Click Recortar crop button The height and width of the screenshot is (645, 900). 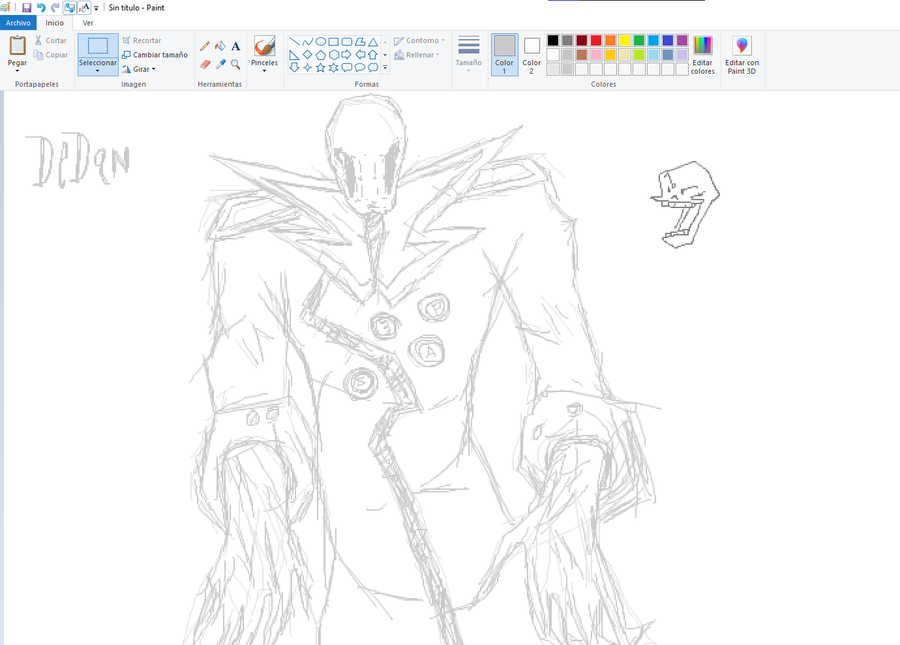pyautogui.click(x=142, y=40)
